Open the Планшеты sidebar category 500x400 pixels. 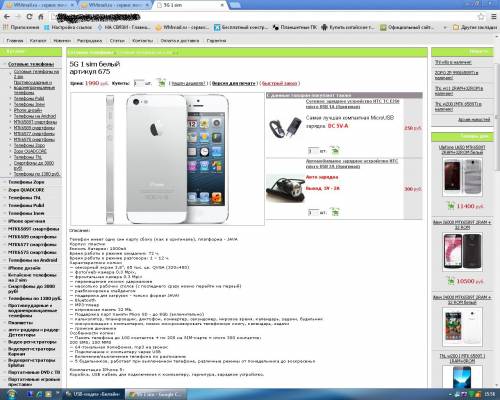[20, 323]
